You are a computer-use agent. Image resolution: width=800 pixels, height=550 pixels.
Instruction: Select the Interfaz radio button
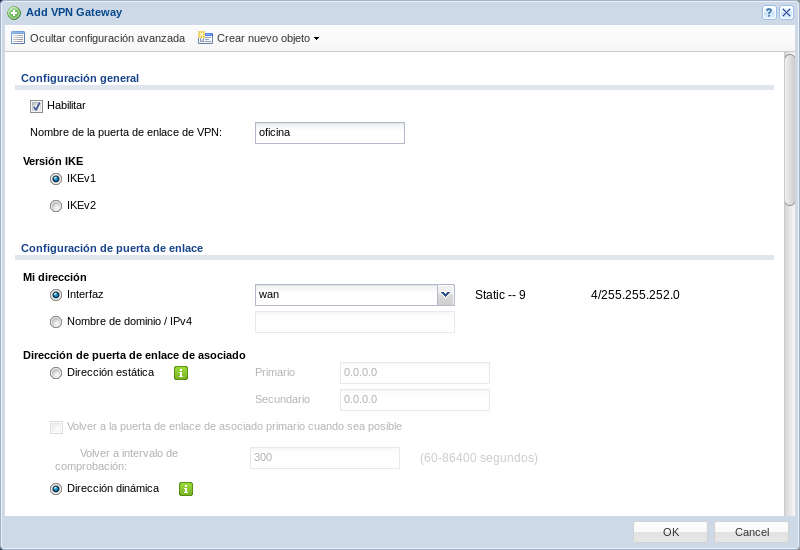coord(56,295)
